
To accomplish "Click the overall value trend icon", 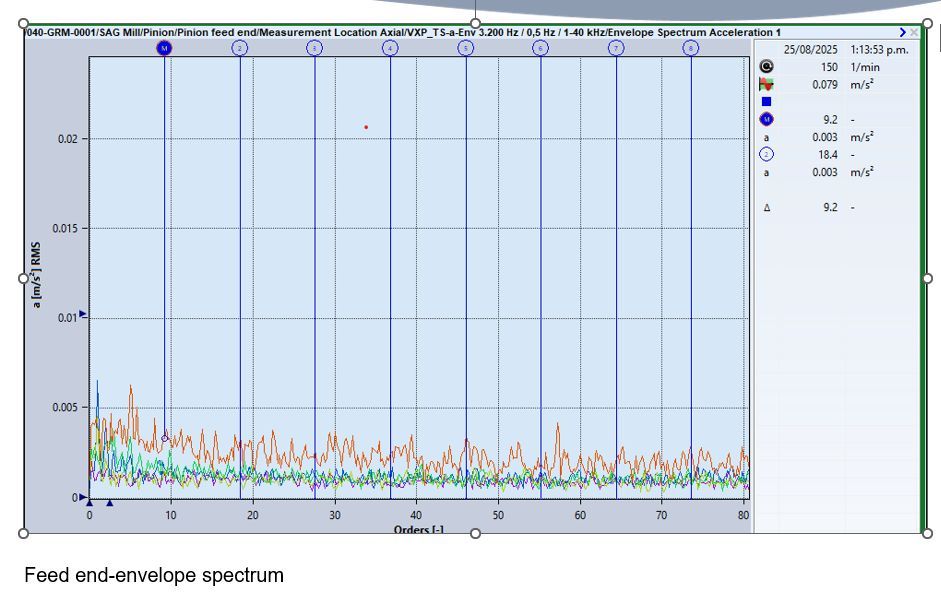I will (x=766, y=85).
